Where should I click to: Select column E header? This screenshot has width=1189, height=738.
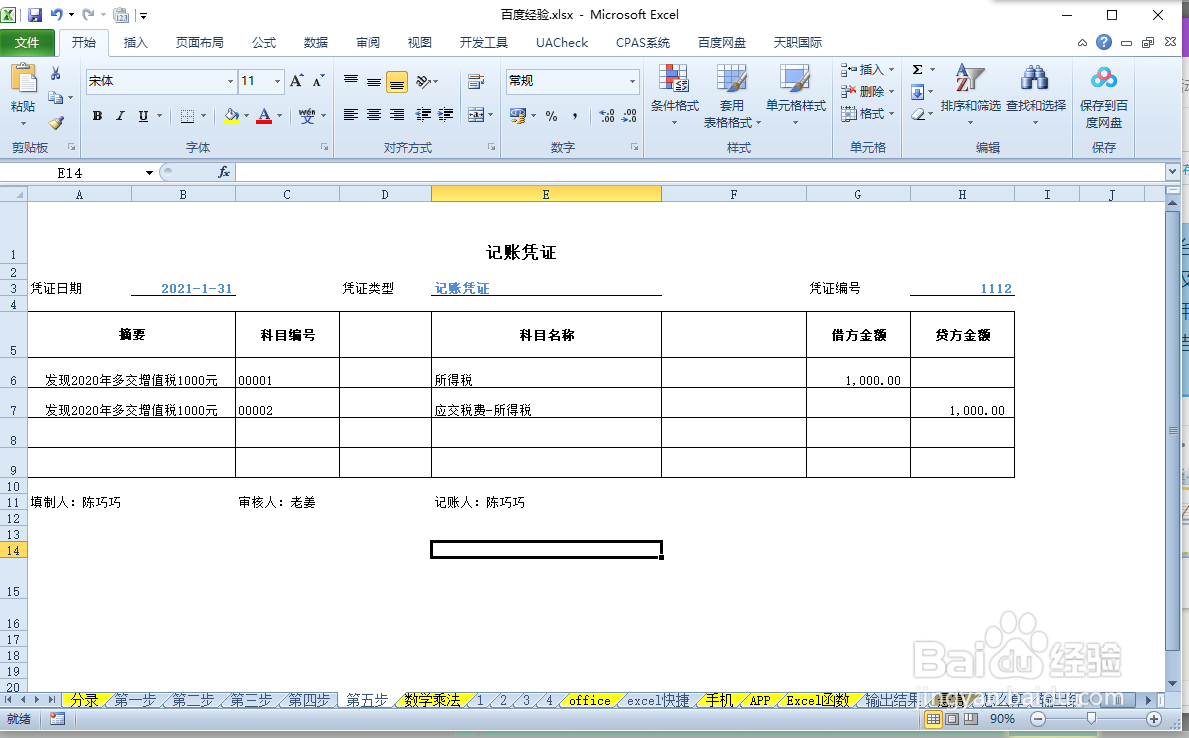tap(546, 195)
